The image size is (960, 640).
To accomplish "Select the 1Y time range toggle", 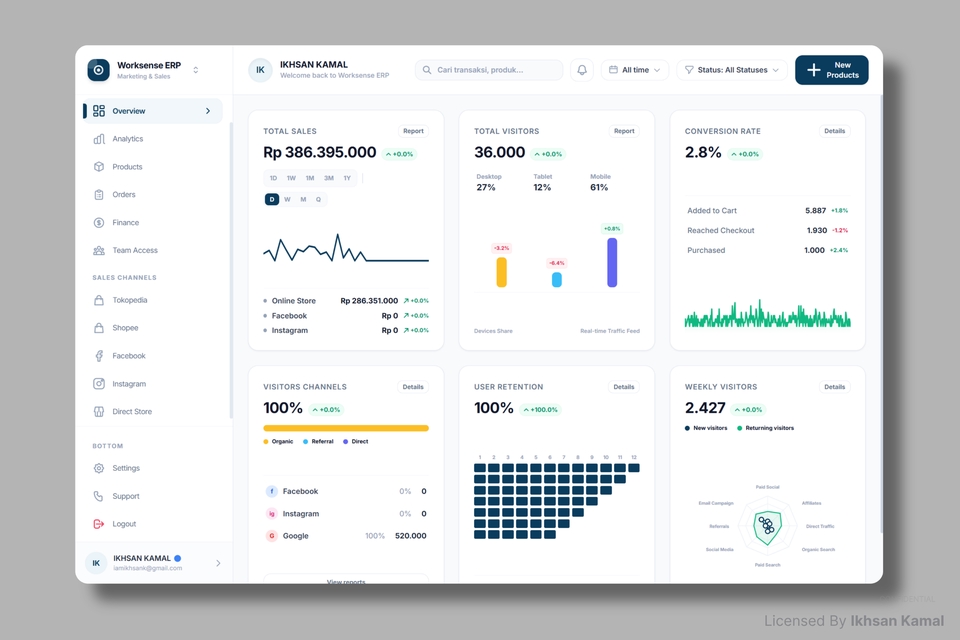I will pos(347,178).
